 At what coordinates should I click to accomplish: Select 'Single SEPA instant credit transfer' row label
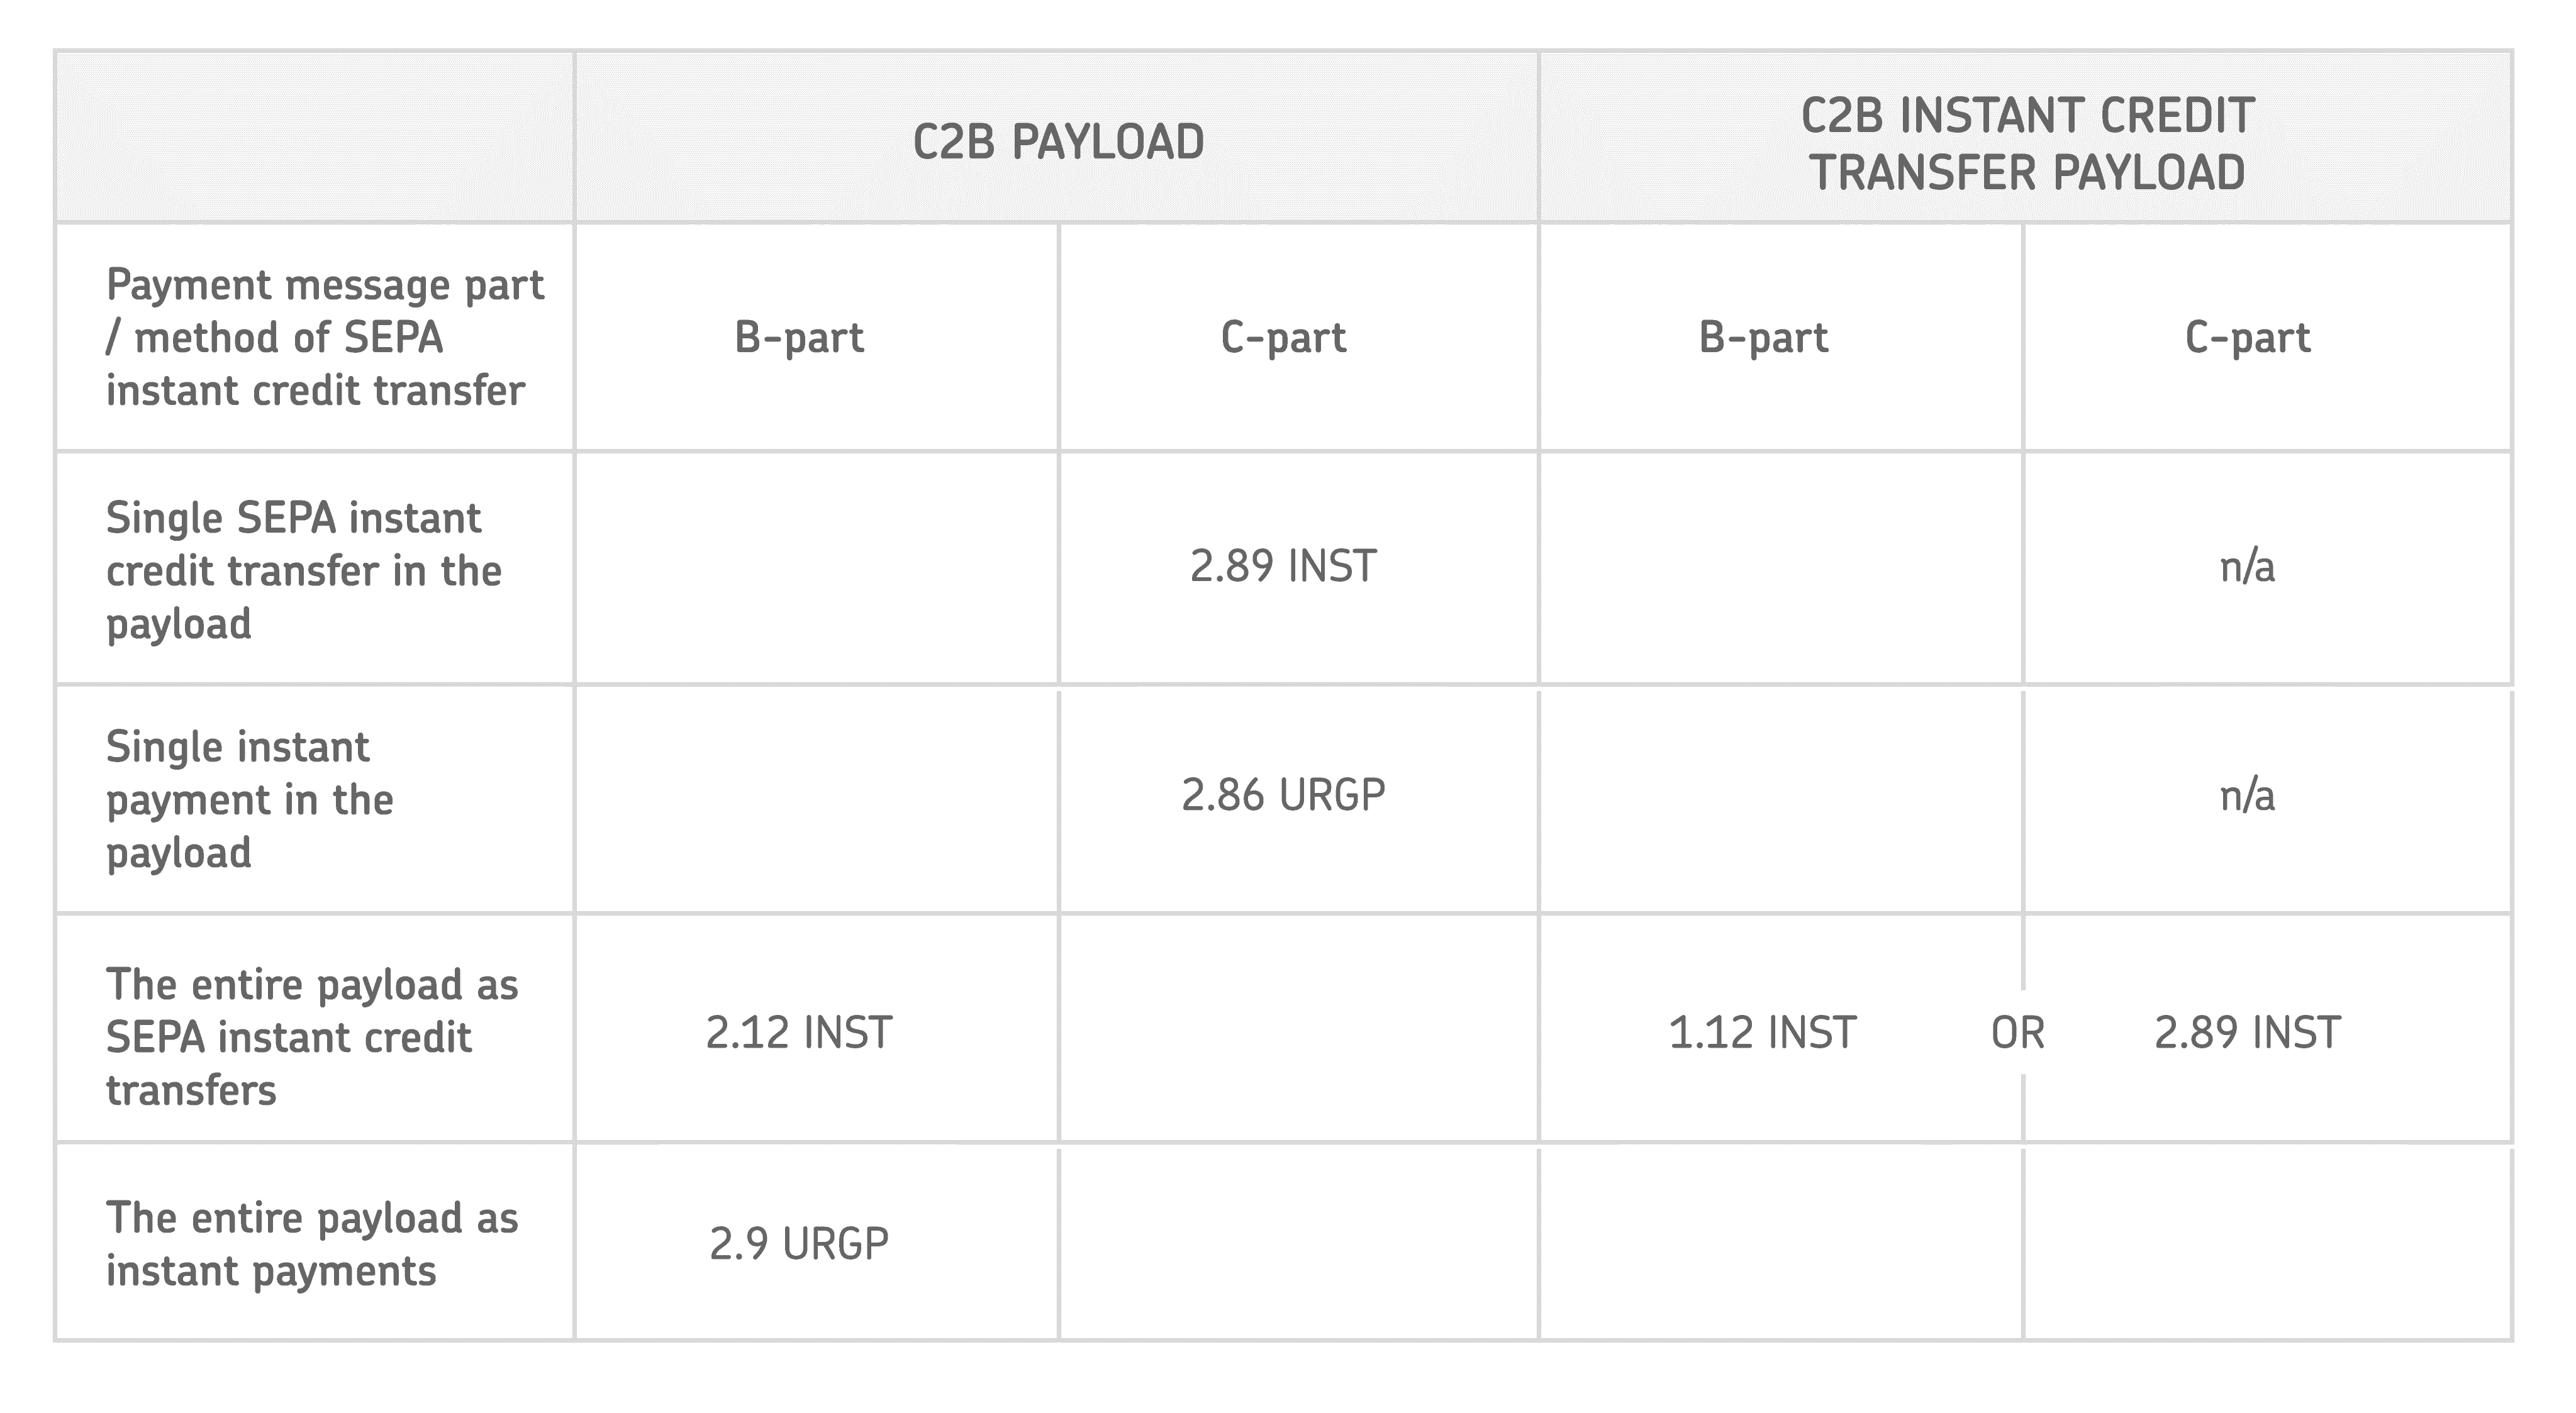[303, 571]
